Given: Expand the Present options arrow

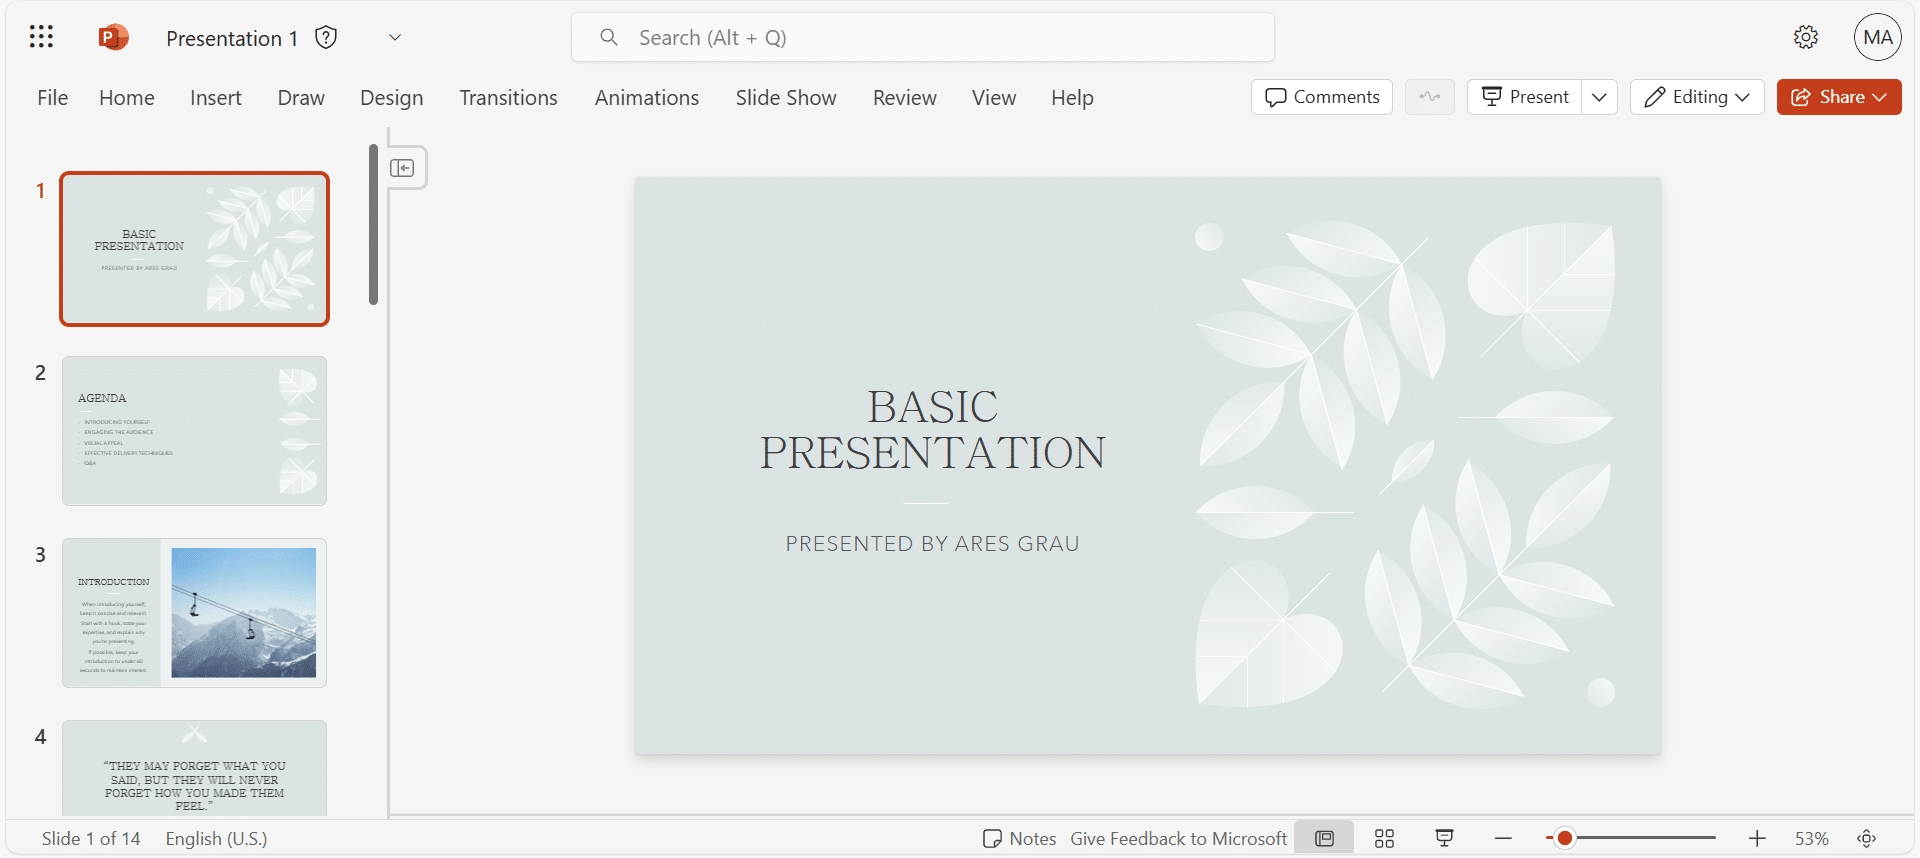Looking at the screenshot, I should [x=1599, y=97].
